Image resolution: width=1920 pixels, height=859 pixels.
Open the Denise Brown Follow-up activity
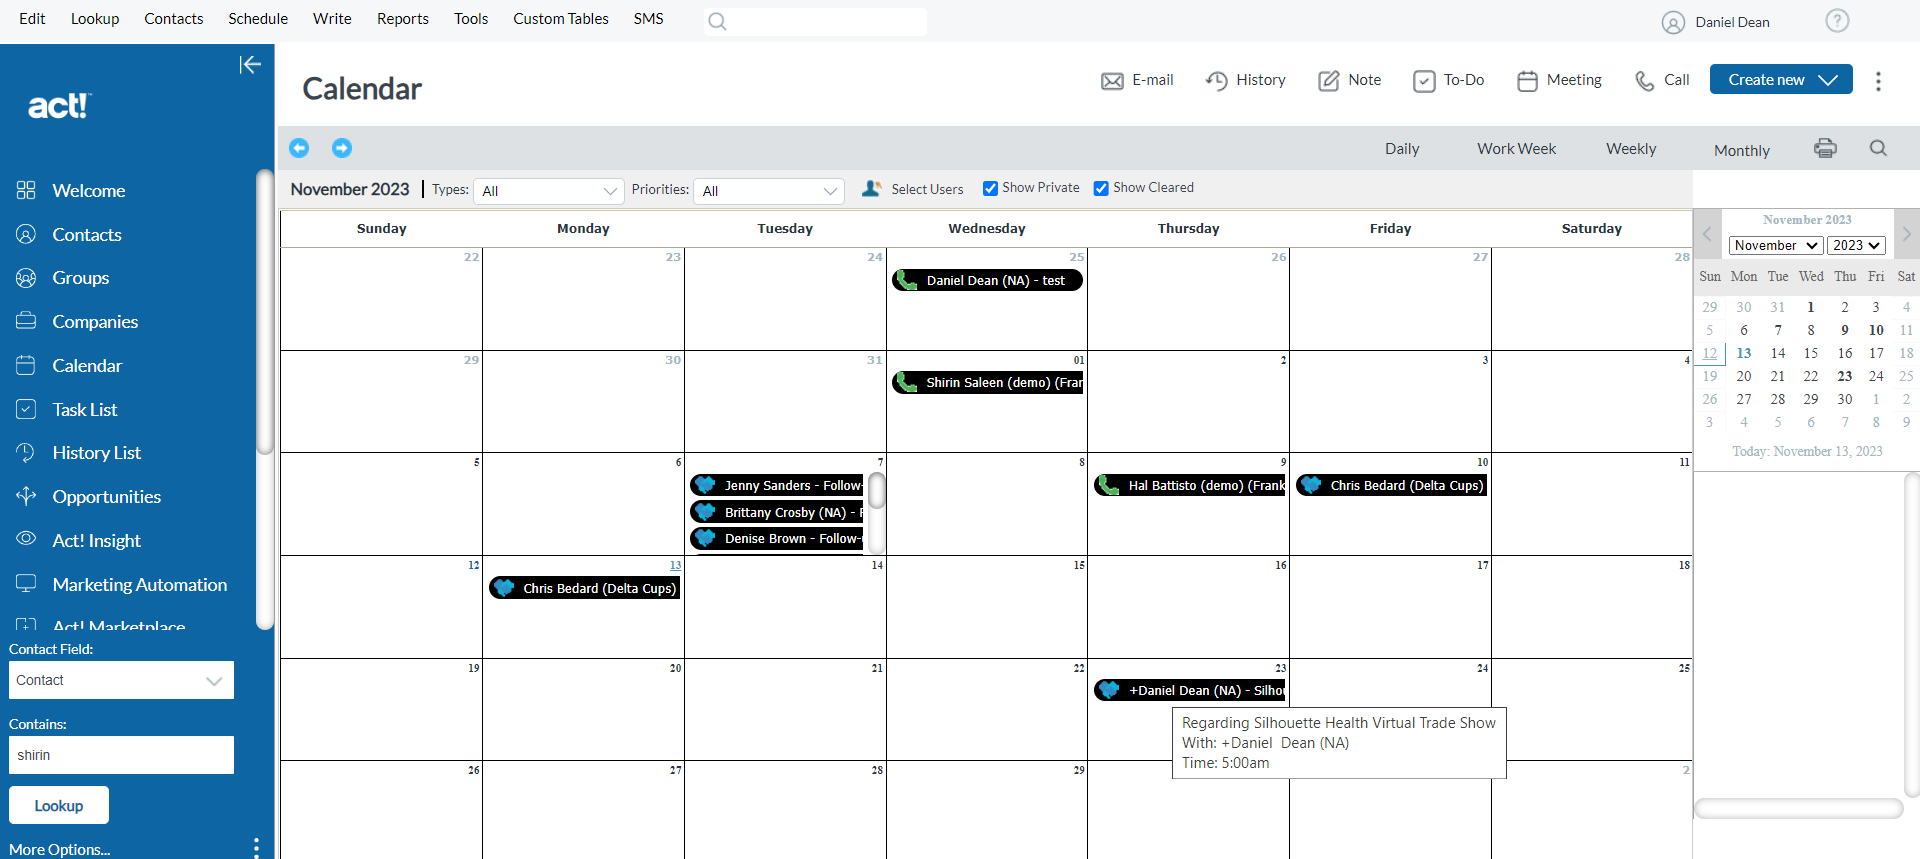(777, 539)
